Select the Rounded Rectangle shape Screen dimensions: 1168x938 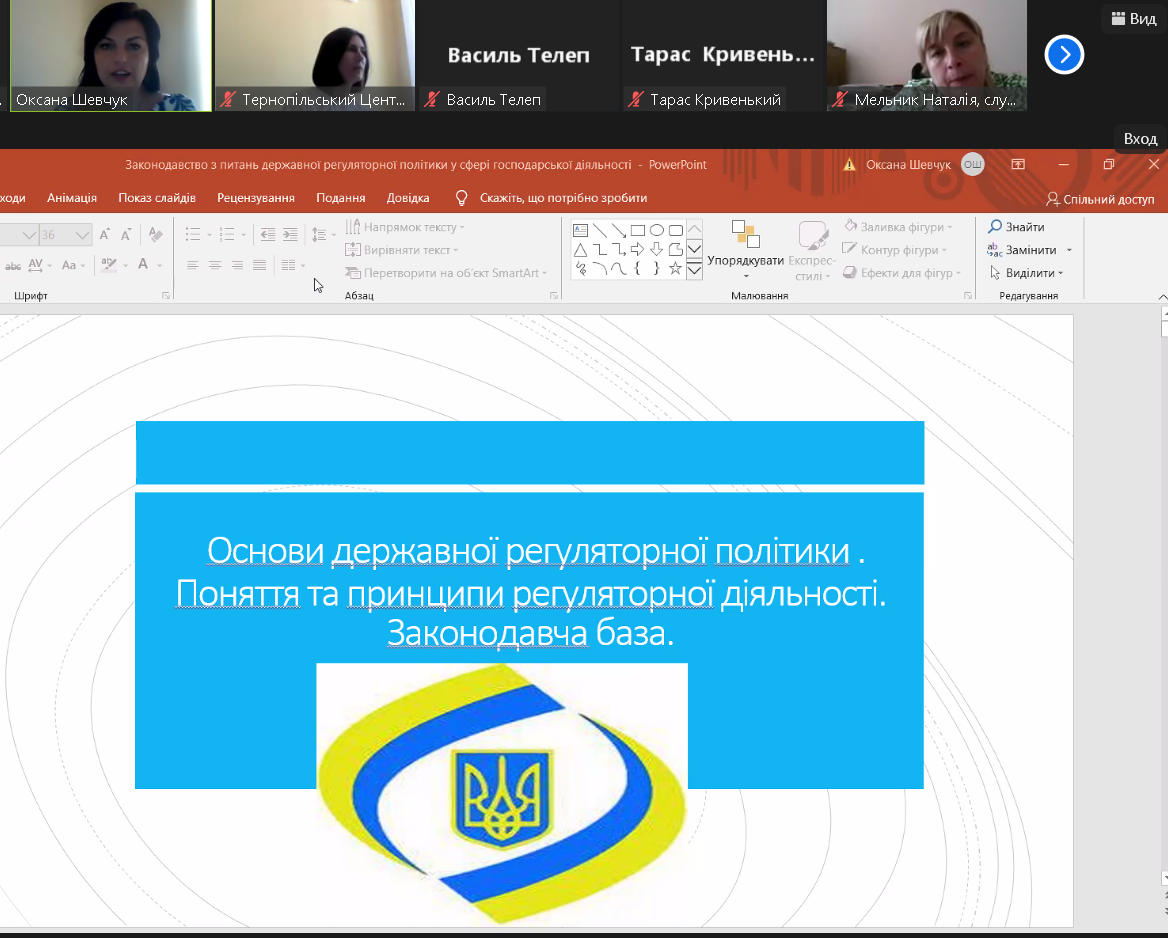(676, 230)
